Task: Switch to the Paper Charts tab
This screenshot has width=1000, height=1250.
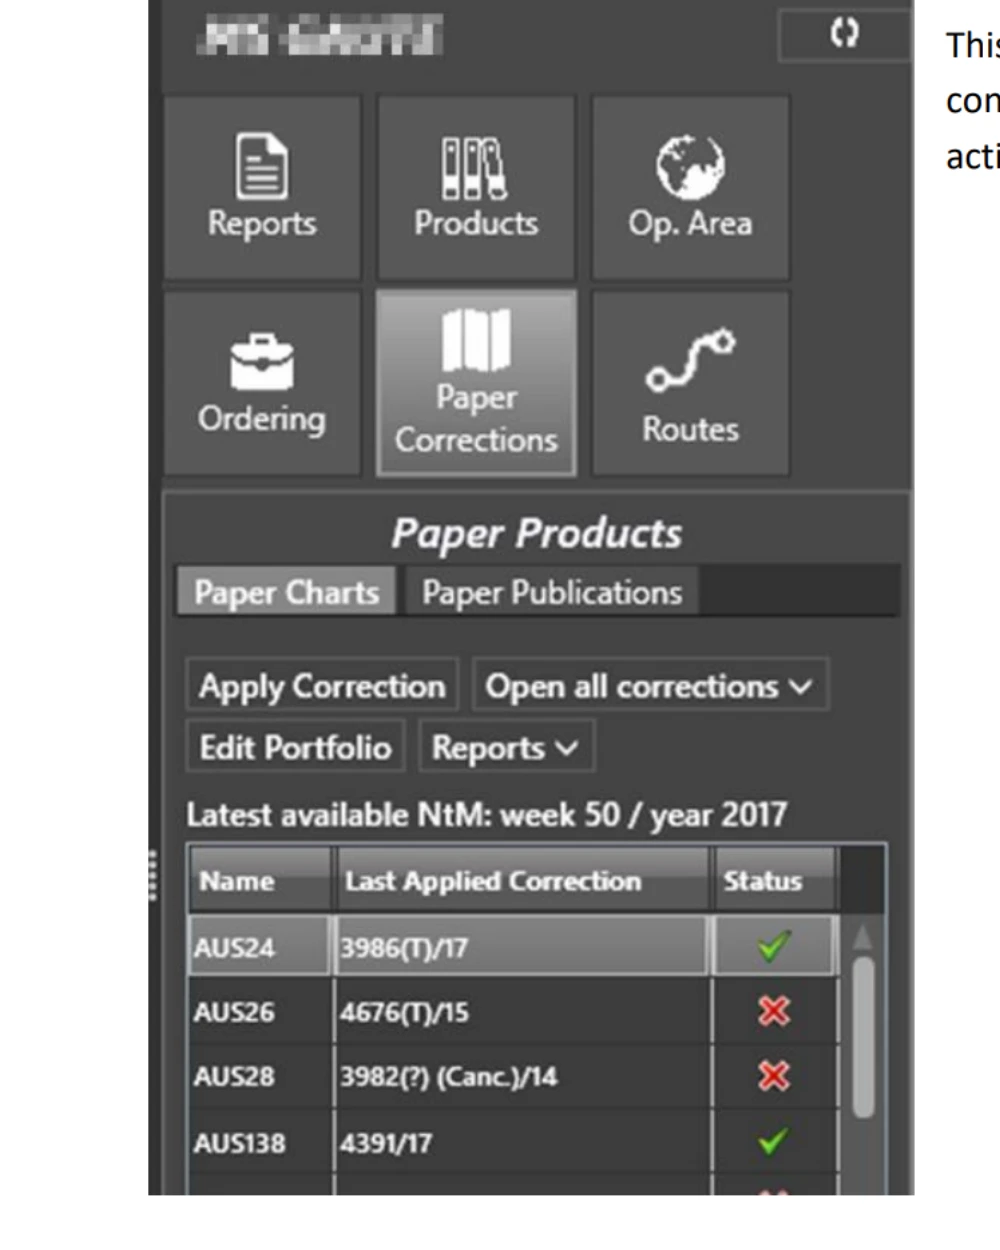Action: [286, 592]
